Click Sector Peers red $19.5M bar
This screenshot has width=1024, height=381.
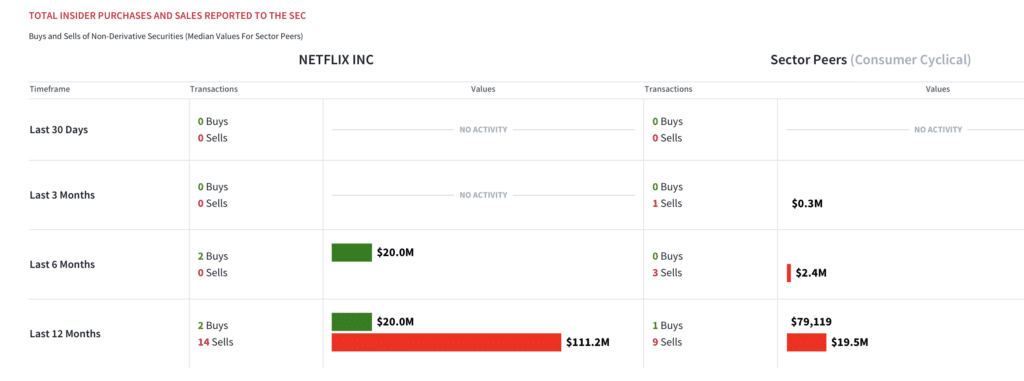[807, 342]
